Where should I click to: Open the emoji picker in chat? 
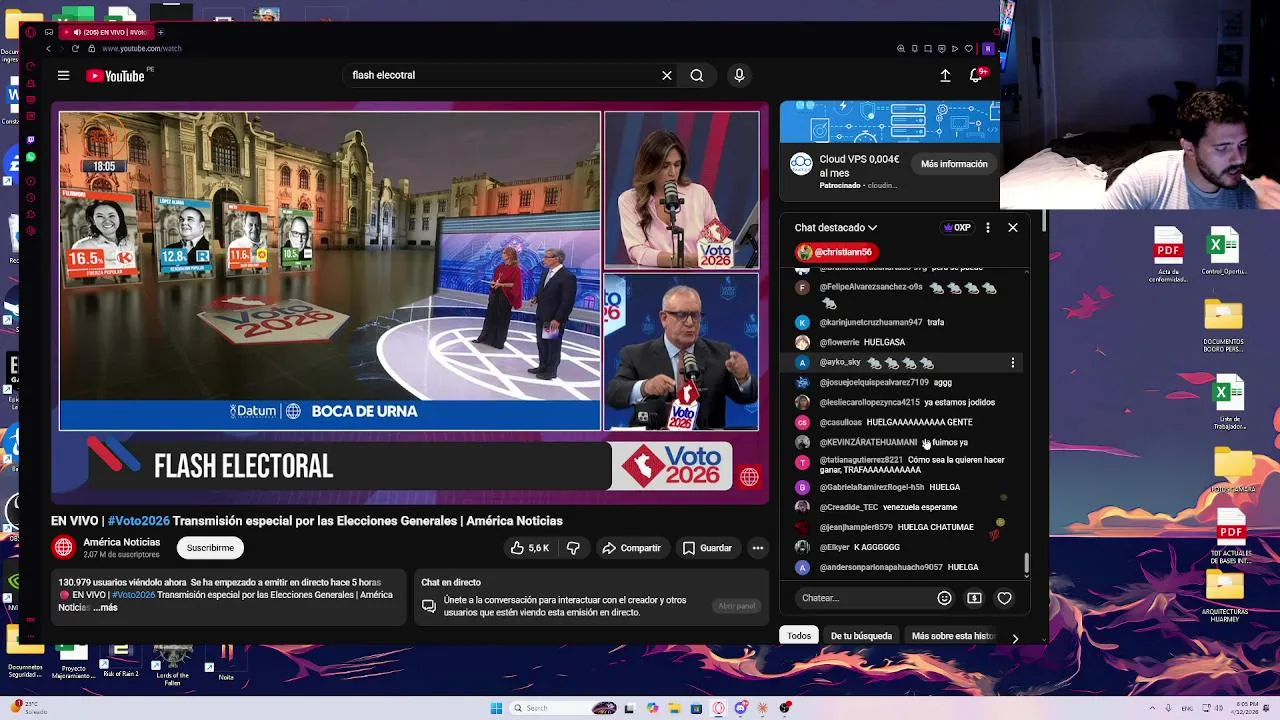(944, 598)
